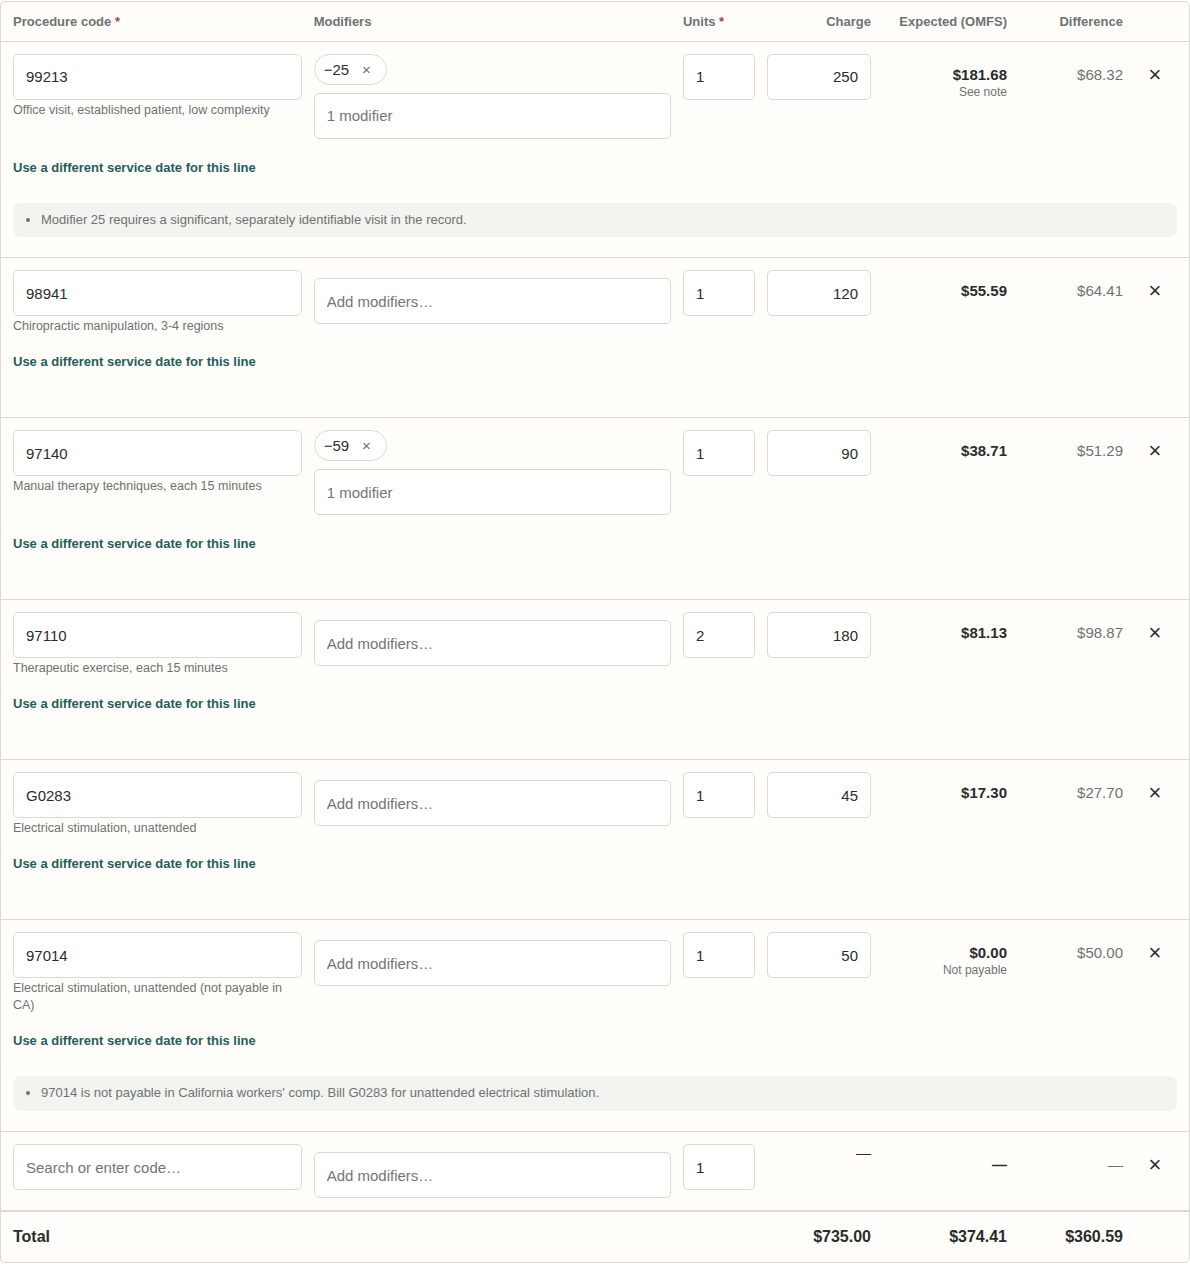Viewport: 1190px width, 1264px height.
Task: Edit the 90 charge field
Action: click(819, 453)
